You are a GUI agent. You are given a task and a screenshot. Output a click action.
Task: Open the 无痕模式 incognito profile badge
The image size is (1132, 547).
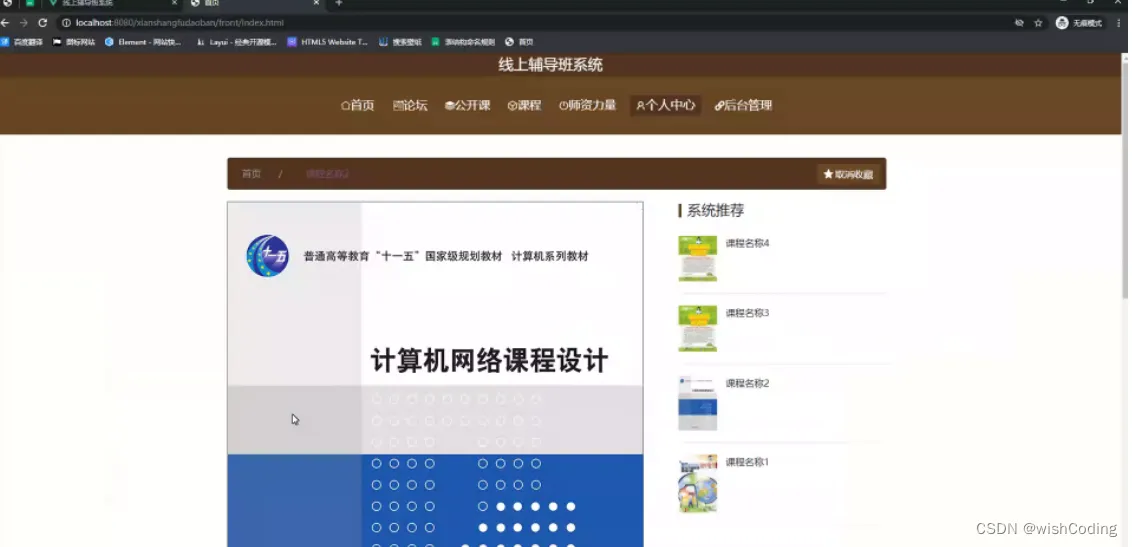coord(1080,23)
